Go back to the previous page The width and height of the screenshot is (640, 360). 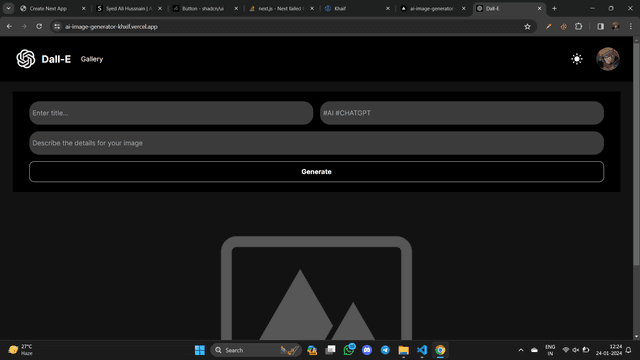coord(9,27)
